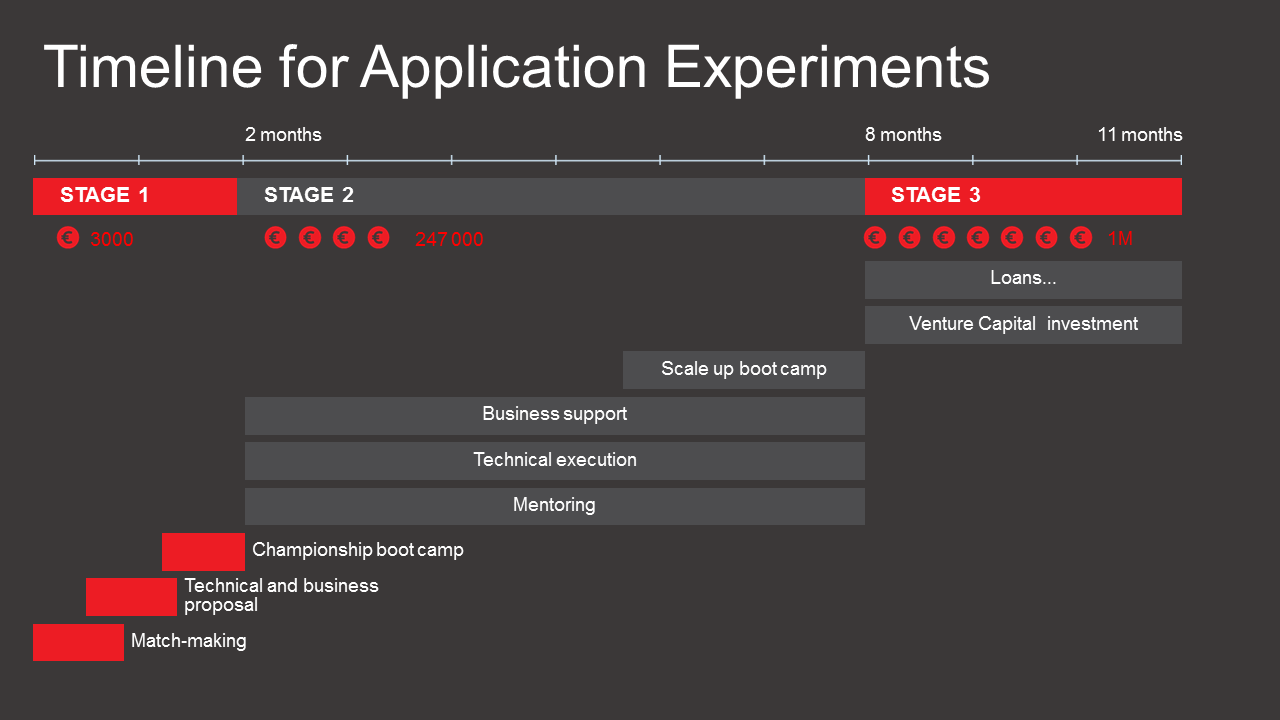Select the STAGE 3 red bar
The height and width of the screenshot is (720, 1280).
(1023, 196)
